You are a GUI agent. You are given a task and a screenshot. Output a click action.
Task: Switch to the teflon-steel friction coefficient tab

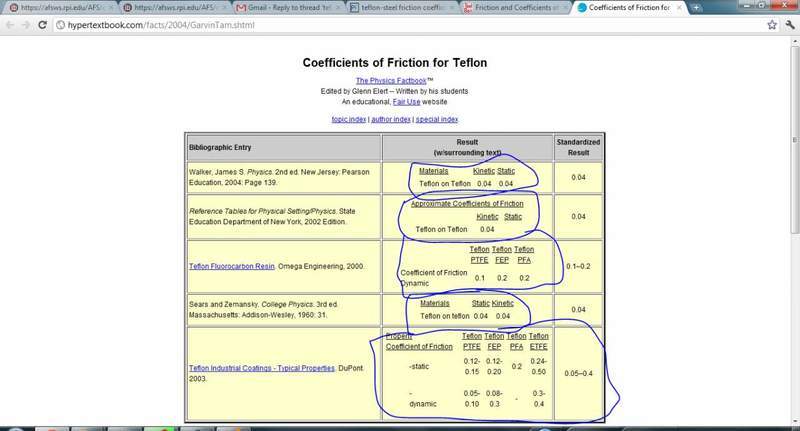pos(402,8)
